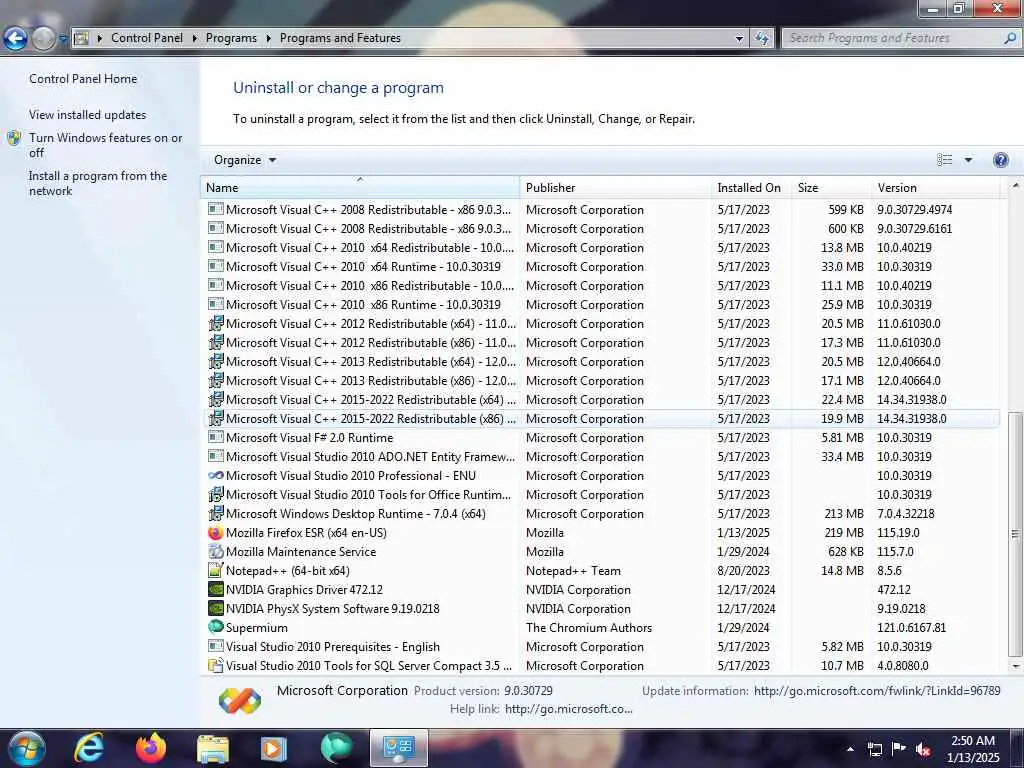Viewport: 1024px width, 768px height.
Task: Click the vertical scrollbar thumb
Action: tap(1015, 534)
